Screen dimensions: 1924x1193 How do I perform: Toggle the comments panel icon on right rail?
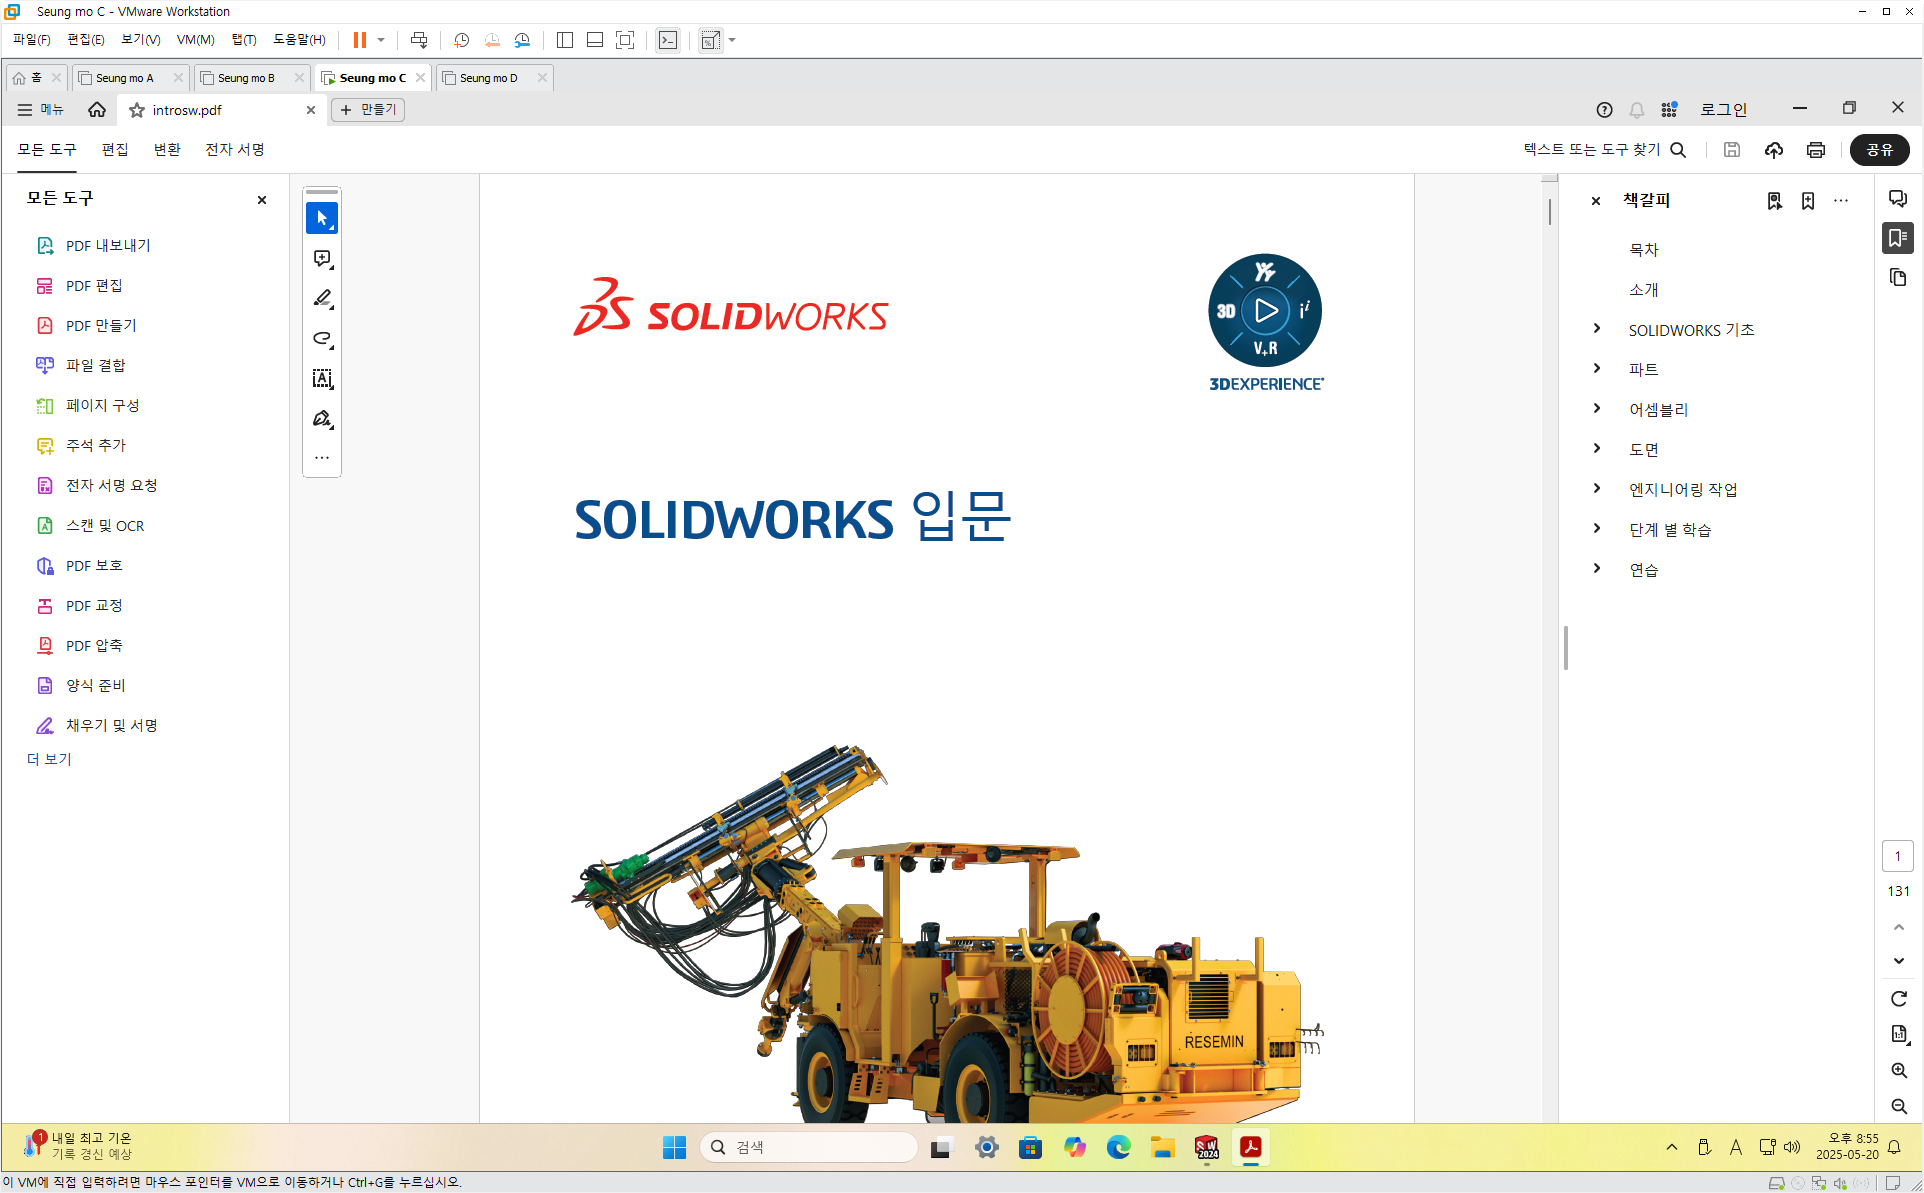1897,198
